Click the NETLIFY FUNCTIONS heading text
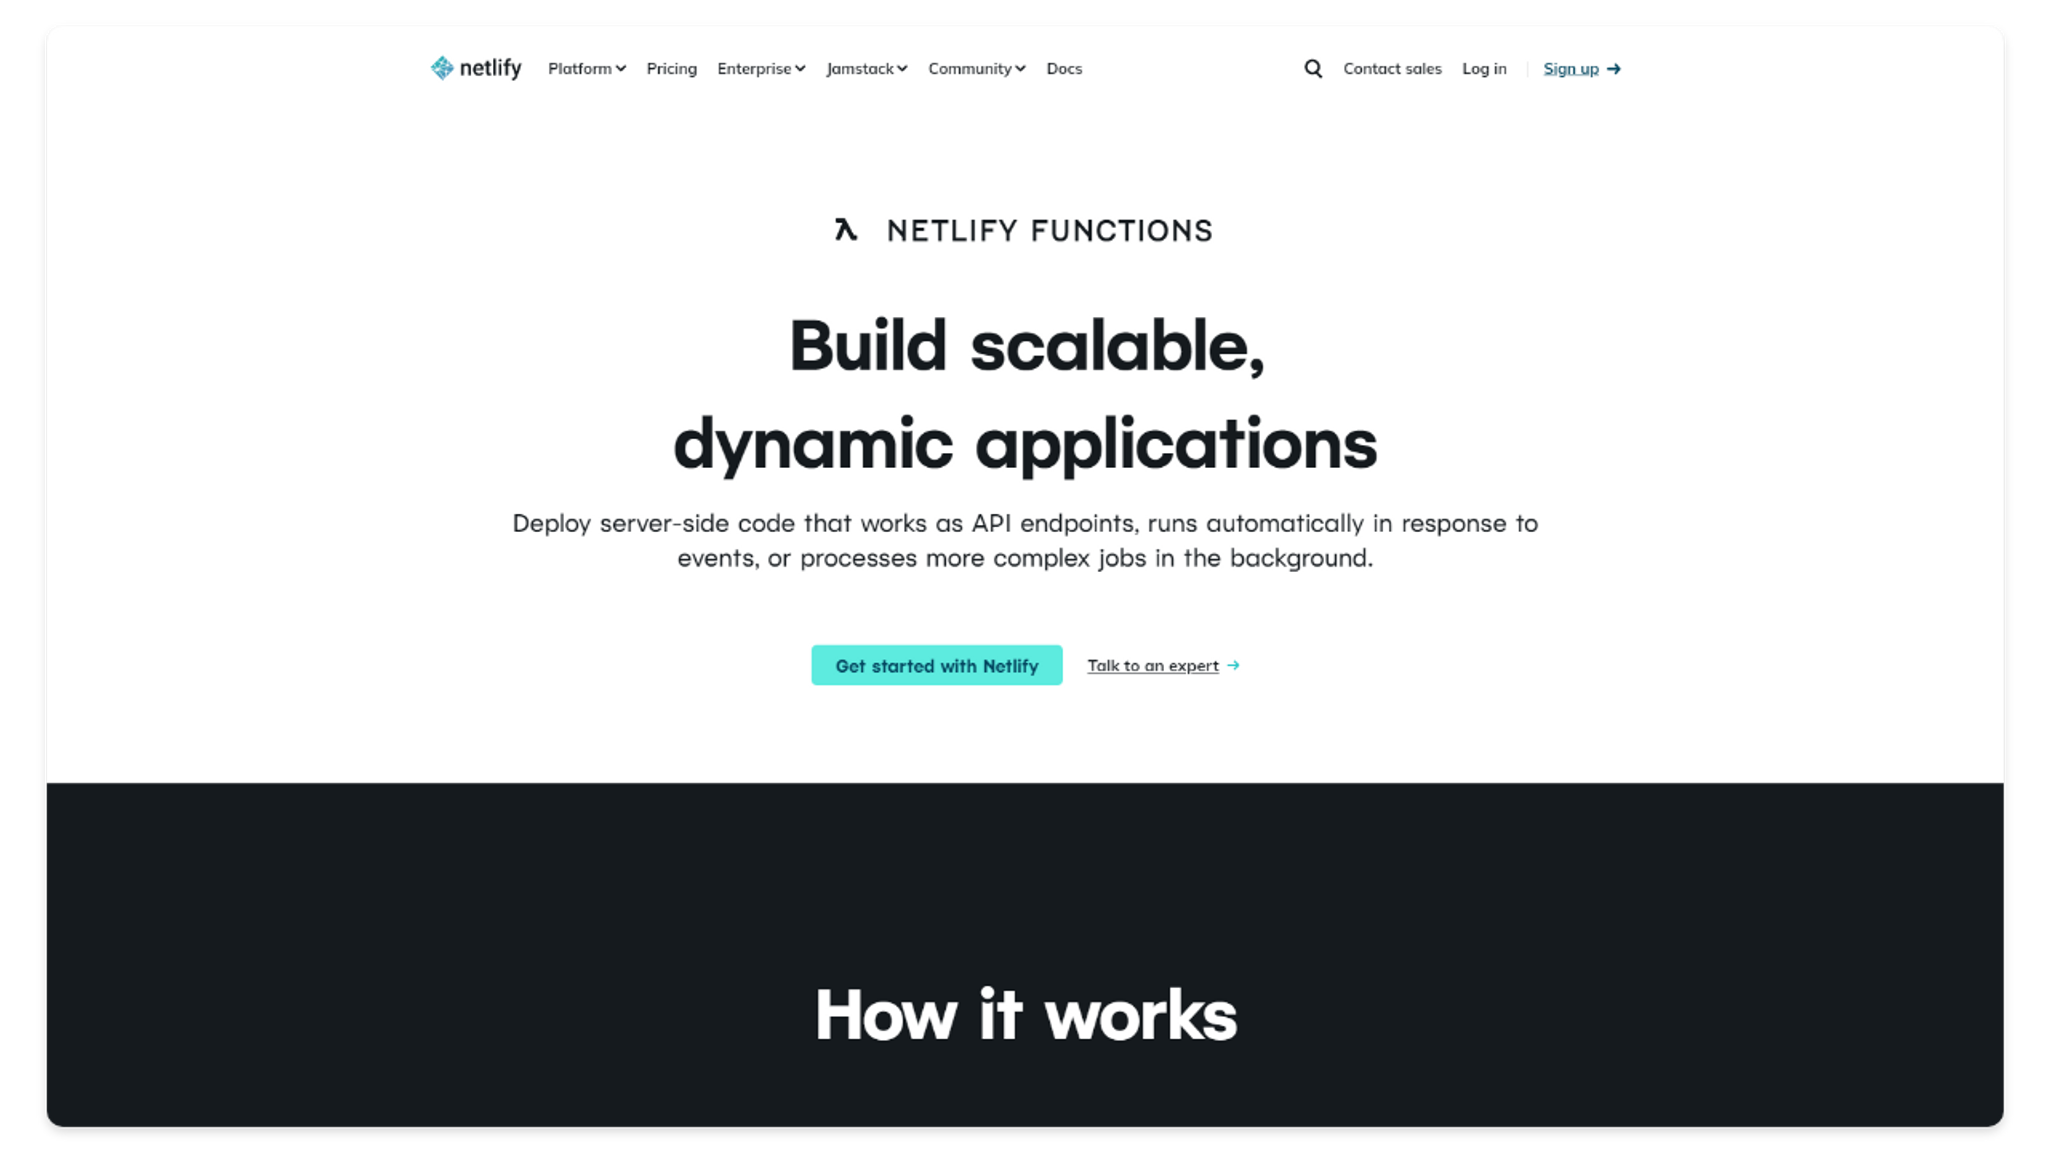This screenshot has width=2048, height=1152. coord(1050,231)
